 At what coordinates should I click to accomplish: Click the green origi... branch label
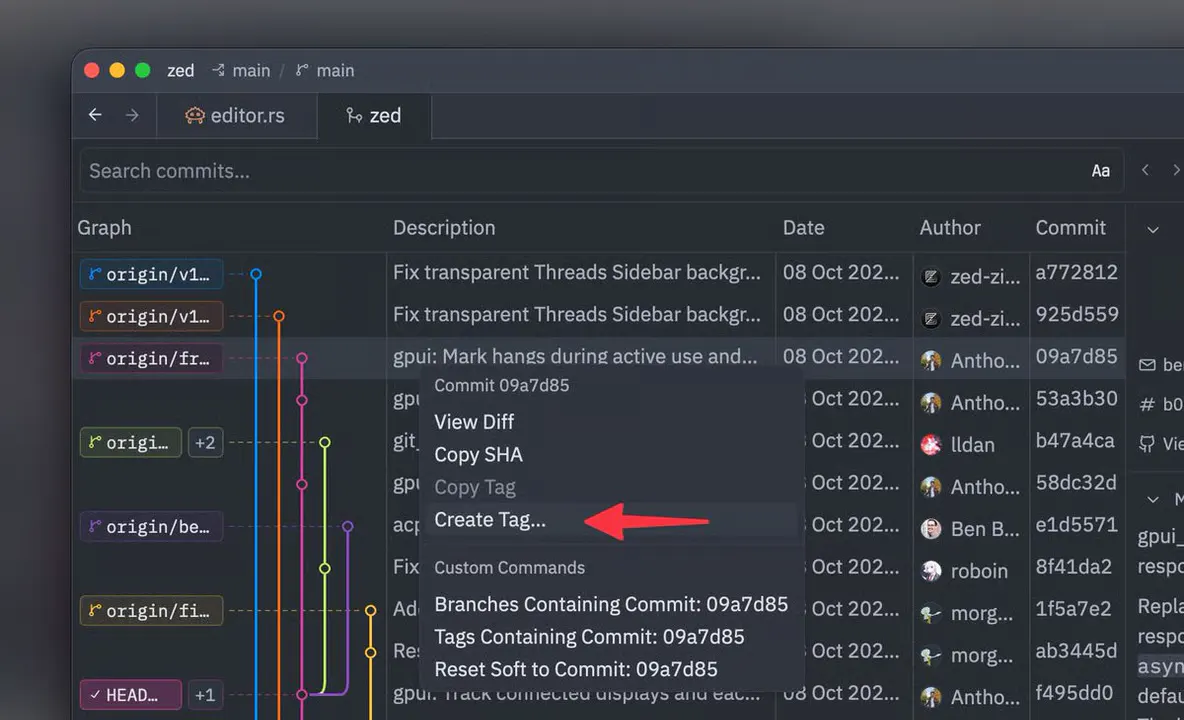pos(131,442)
